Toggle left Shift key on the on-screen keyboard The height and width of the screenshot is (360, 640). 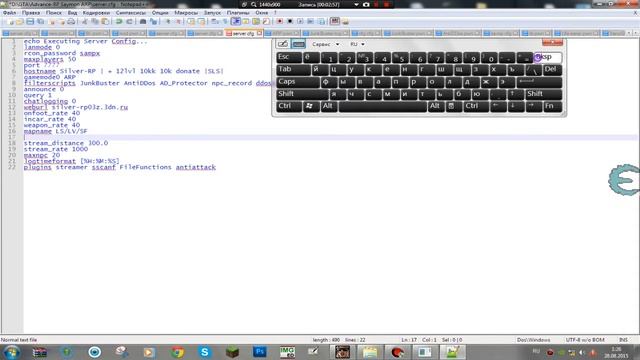(302, 94)
